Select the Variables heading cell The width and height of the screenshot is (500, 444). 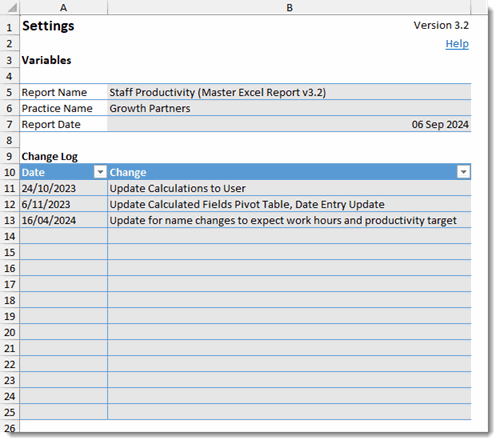tap(63, 60)
